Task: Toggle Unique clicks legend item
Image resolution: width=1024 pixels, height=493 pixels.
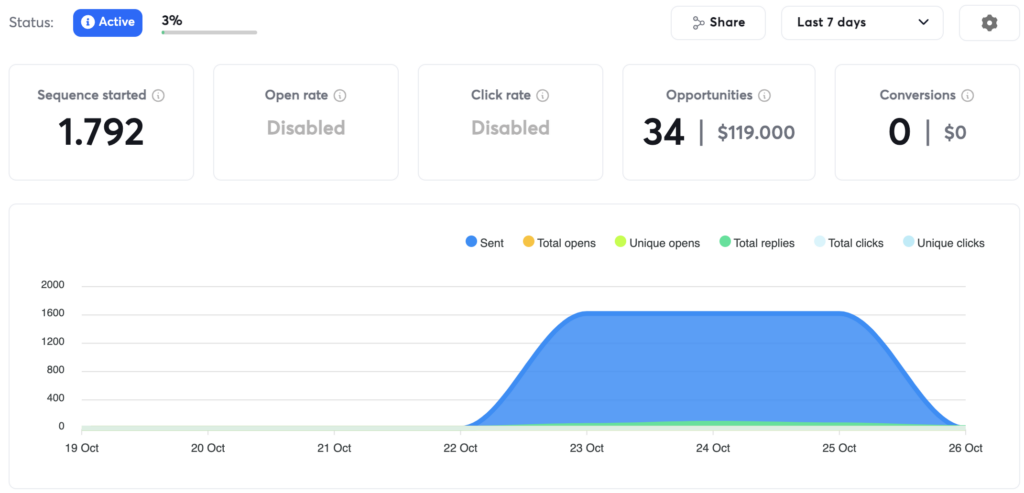Action: [943, 243]
